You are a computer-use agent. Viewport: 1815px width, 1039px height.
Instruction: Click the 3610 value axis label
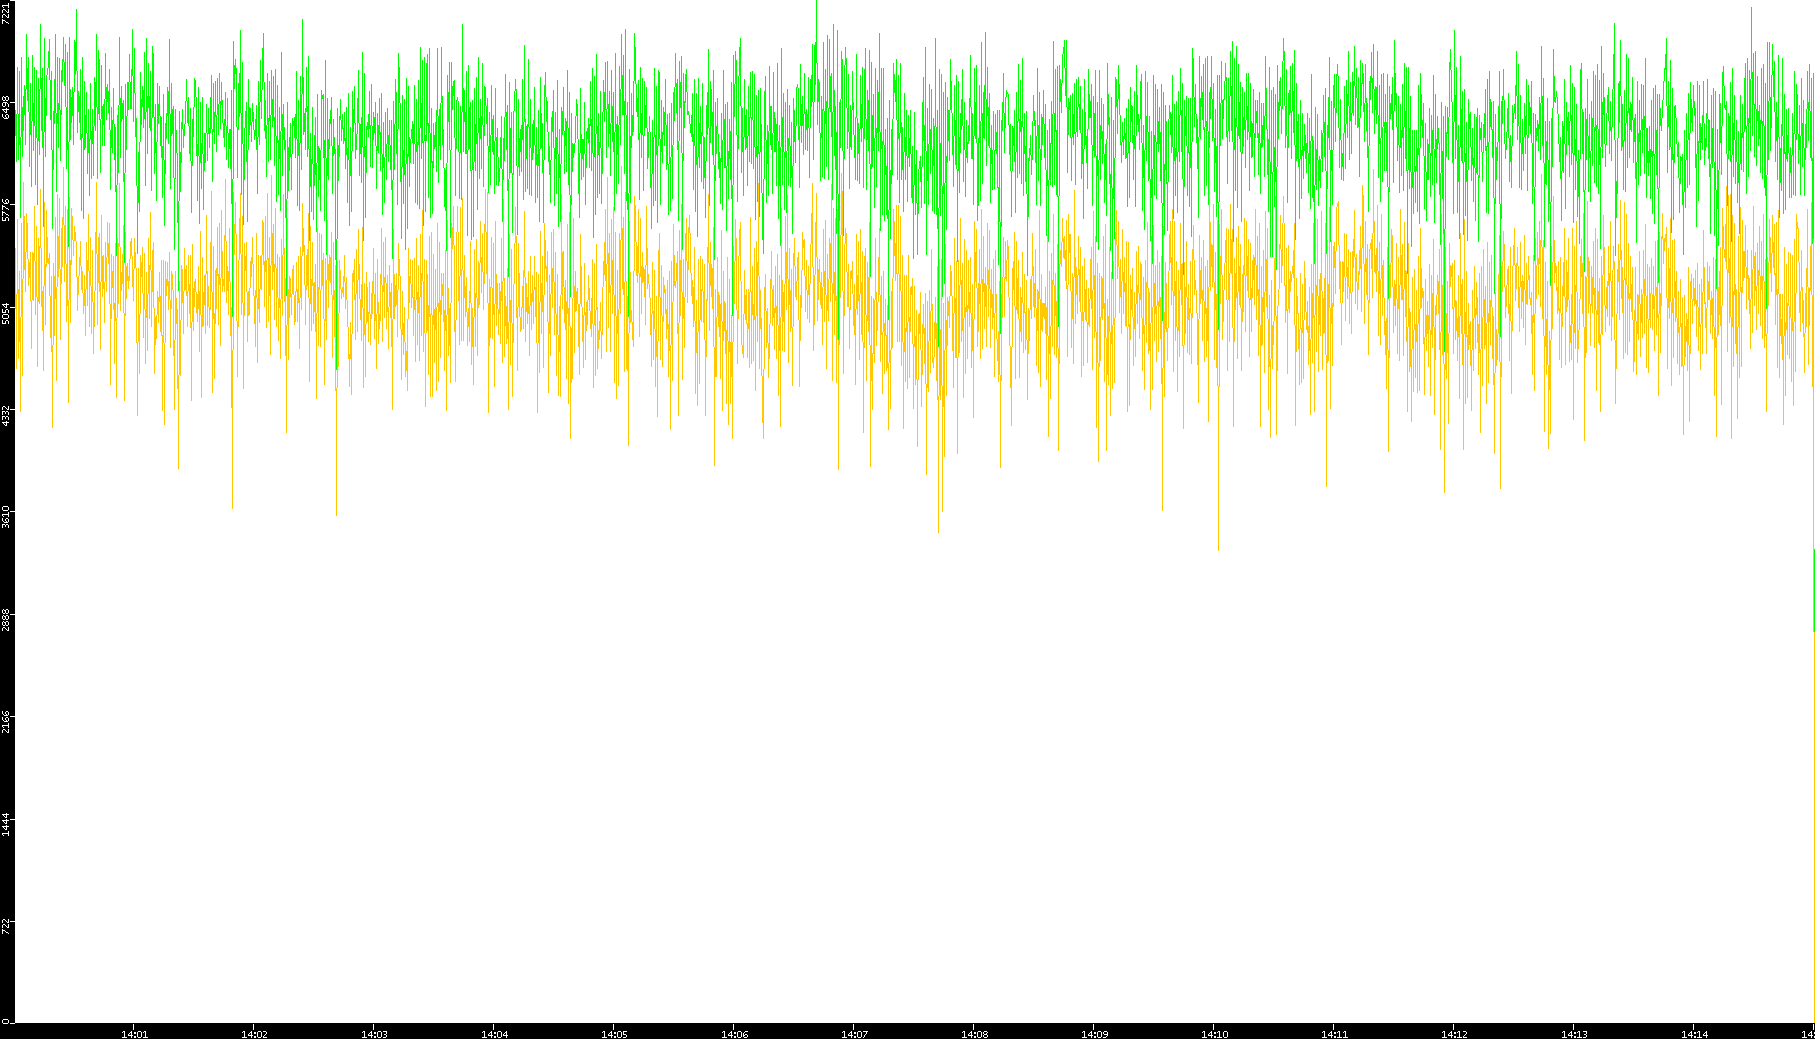tap(6, 518)
